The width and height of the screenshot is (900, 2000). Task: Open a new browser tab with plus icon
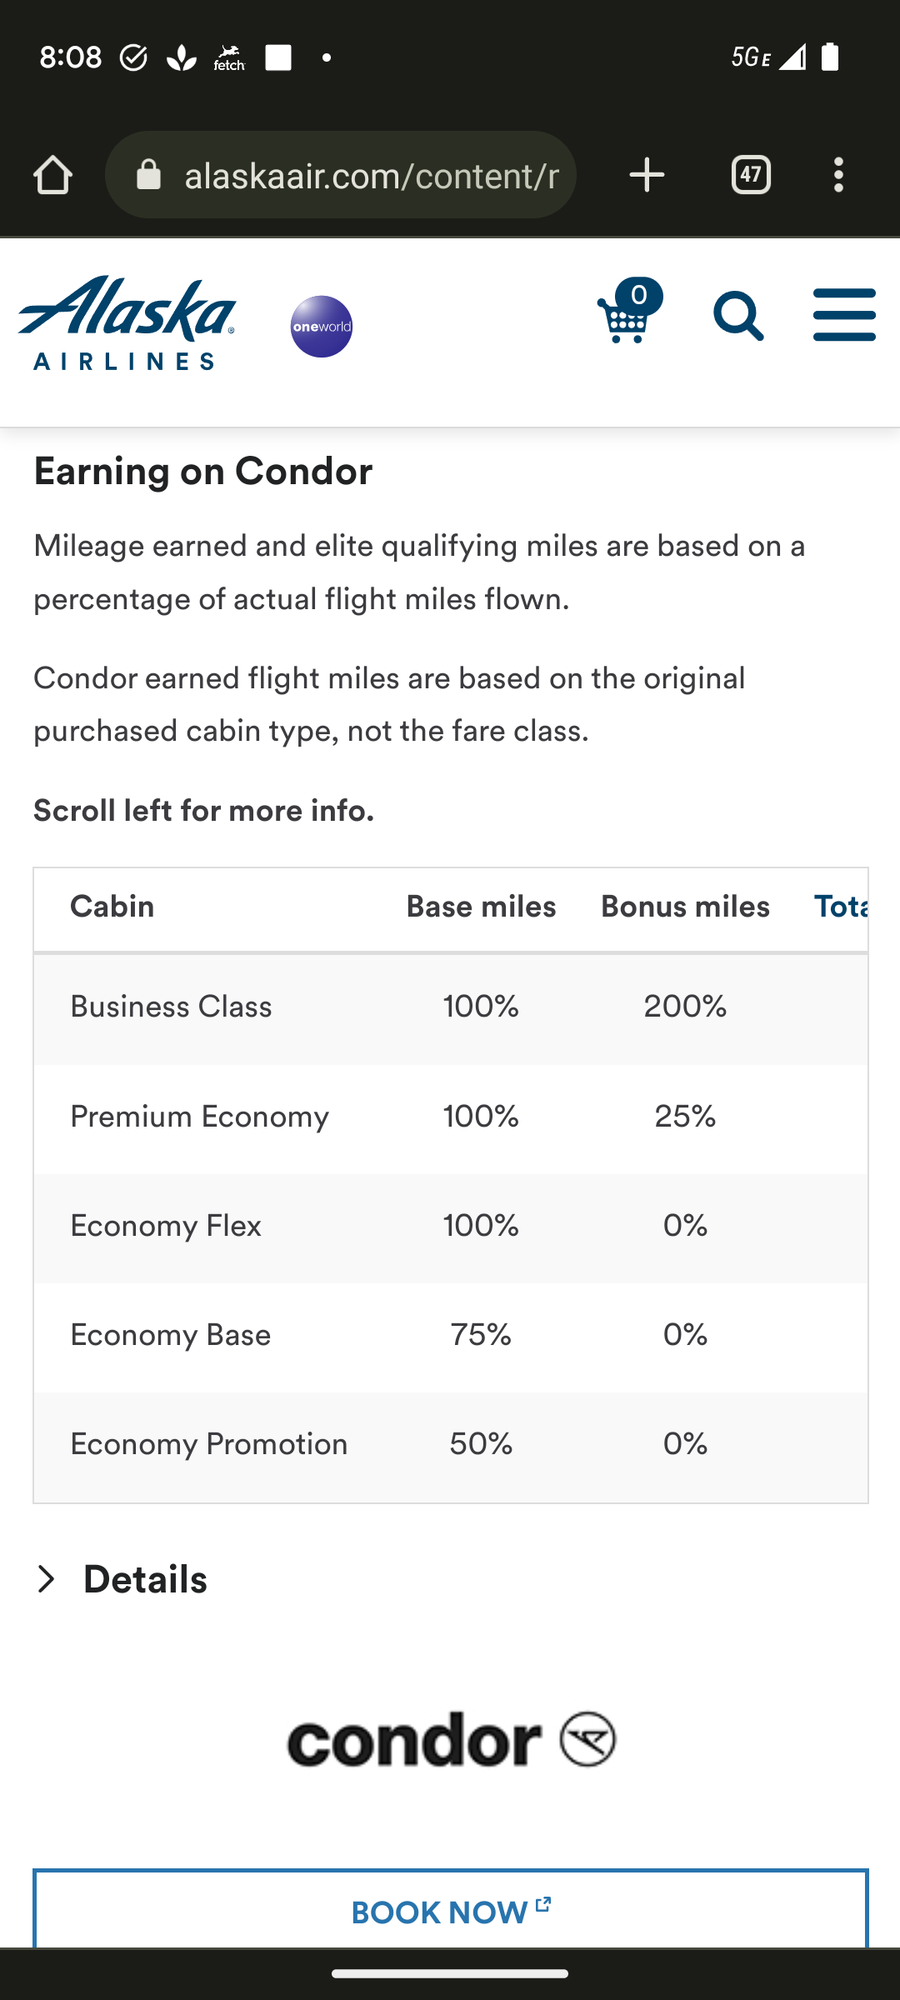click(x=647, y=175)
